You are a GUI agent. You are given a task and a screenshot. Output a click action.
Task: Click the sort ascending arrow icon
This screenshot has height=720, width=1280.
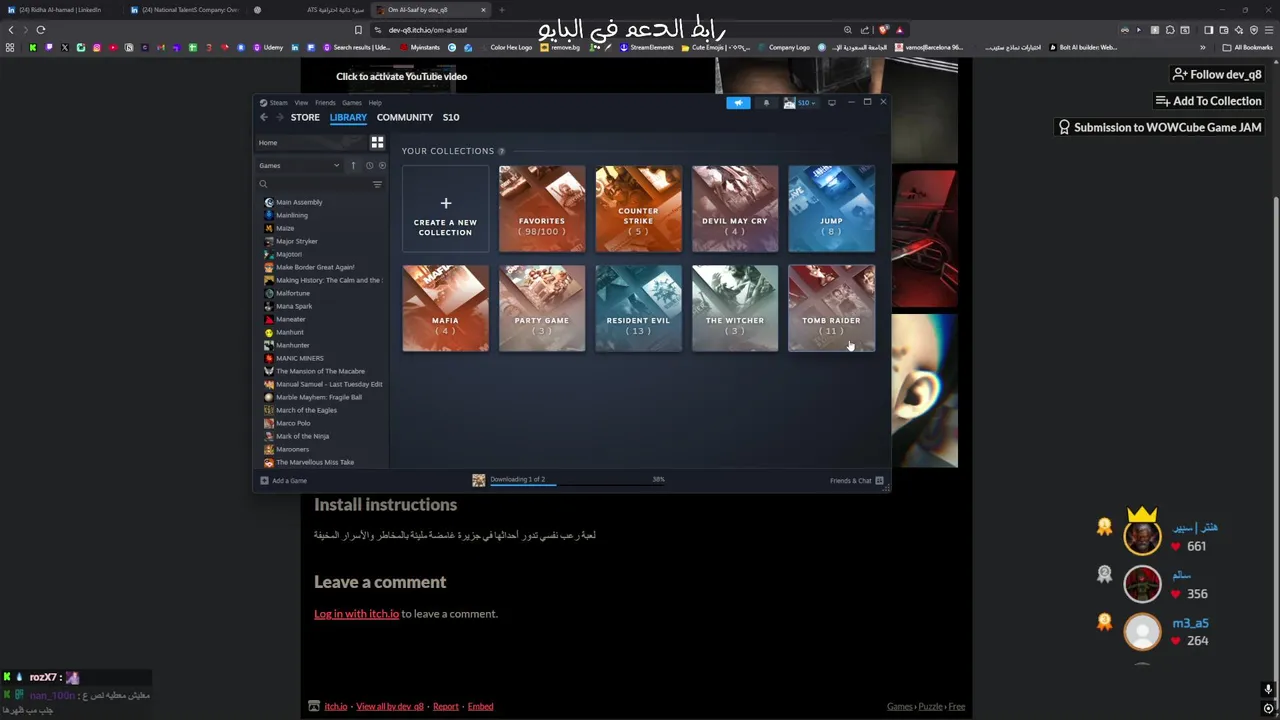353,165
